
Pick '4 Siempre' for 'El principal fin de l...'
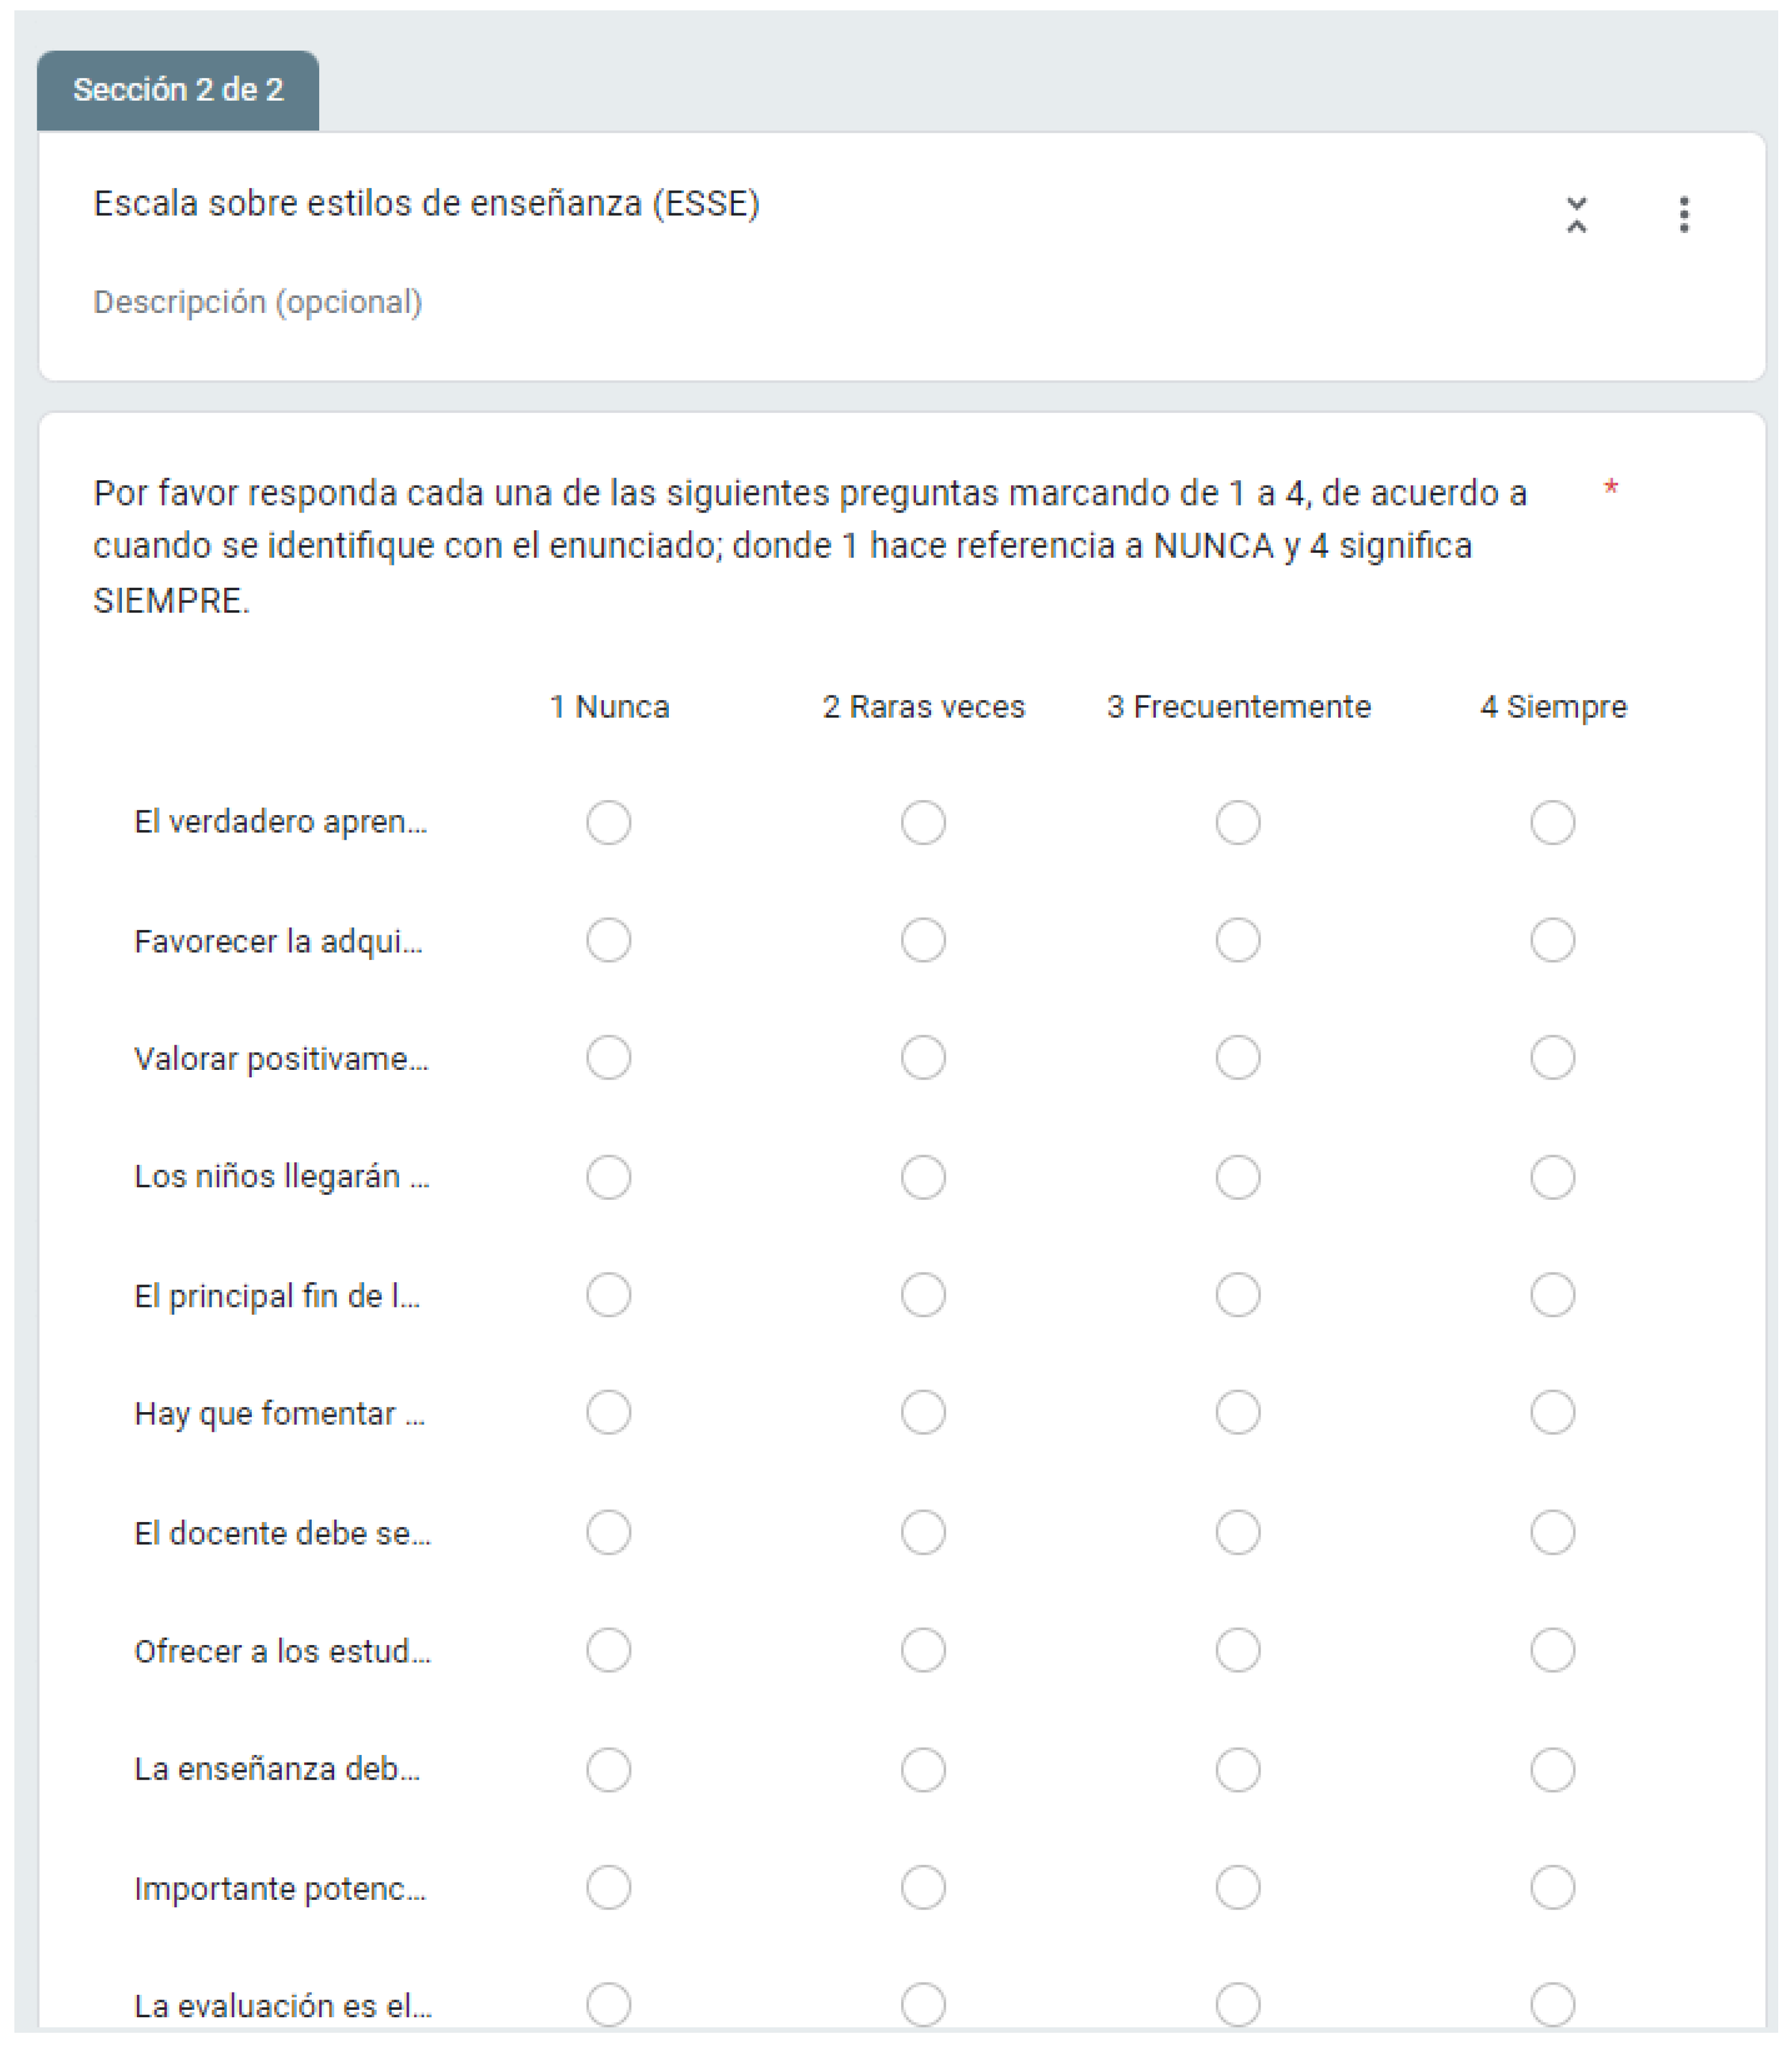tap(1552, 1294)
